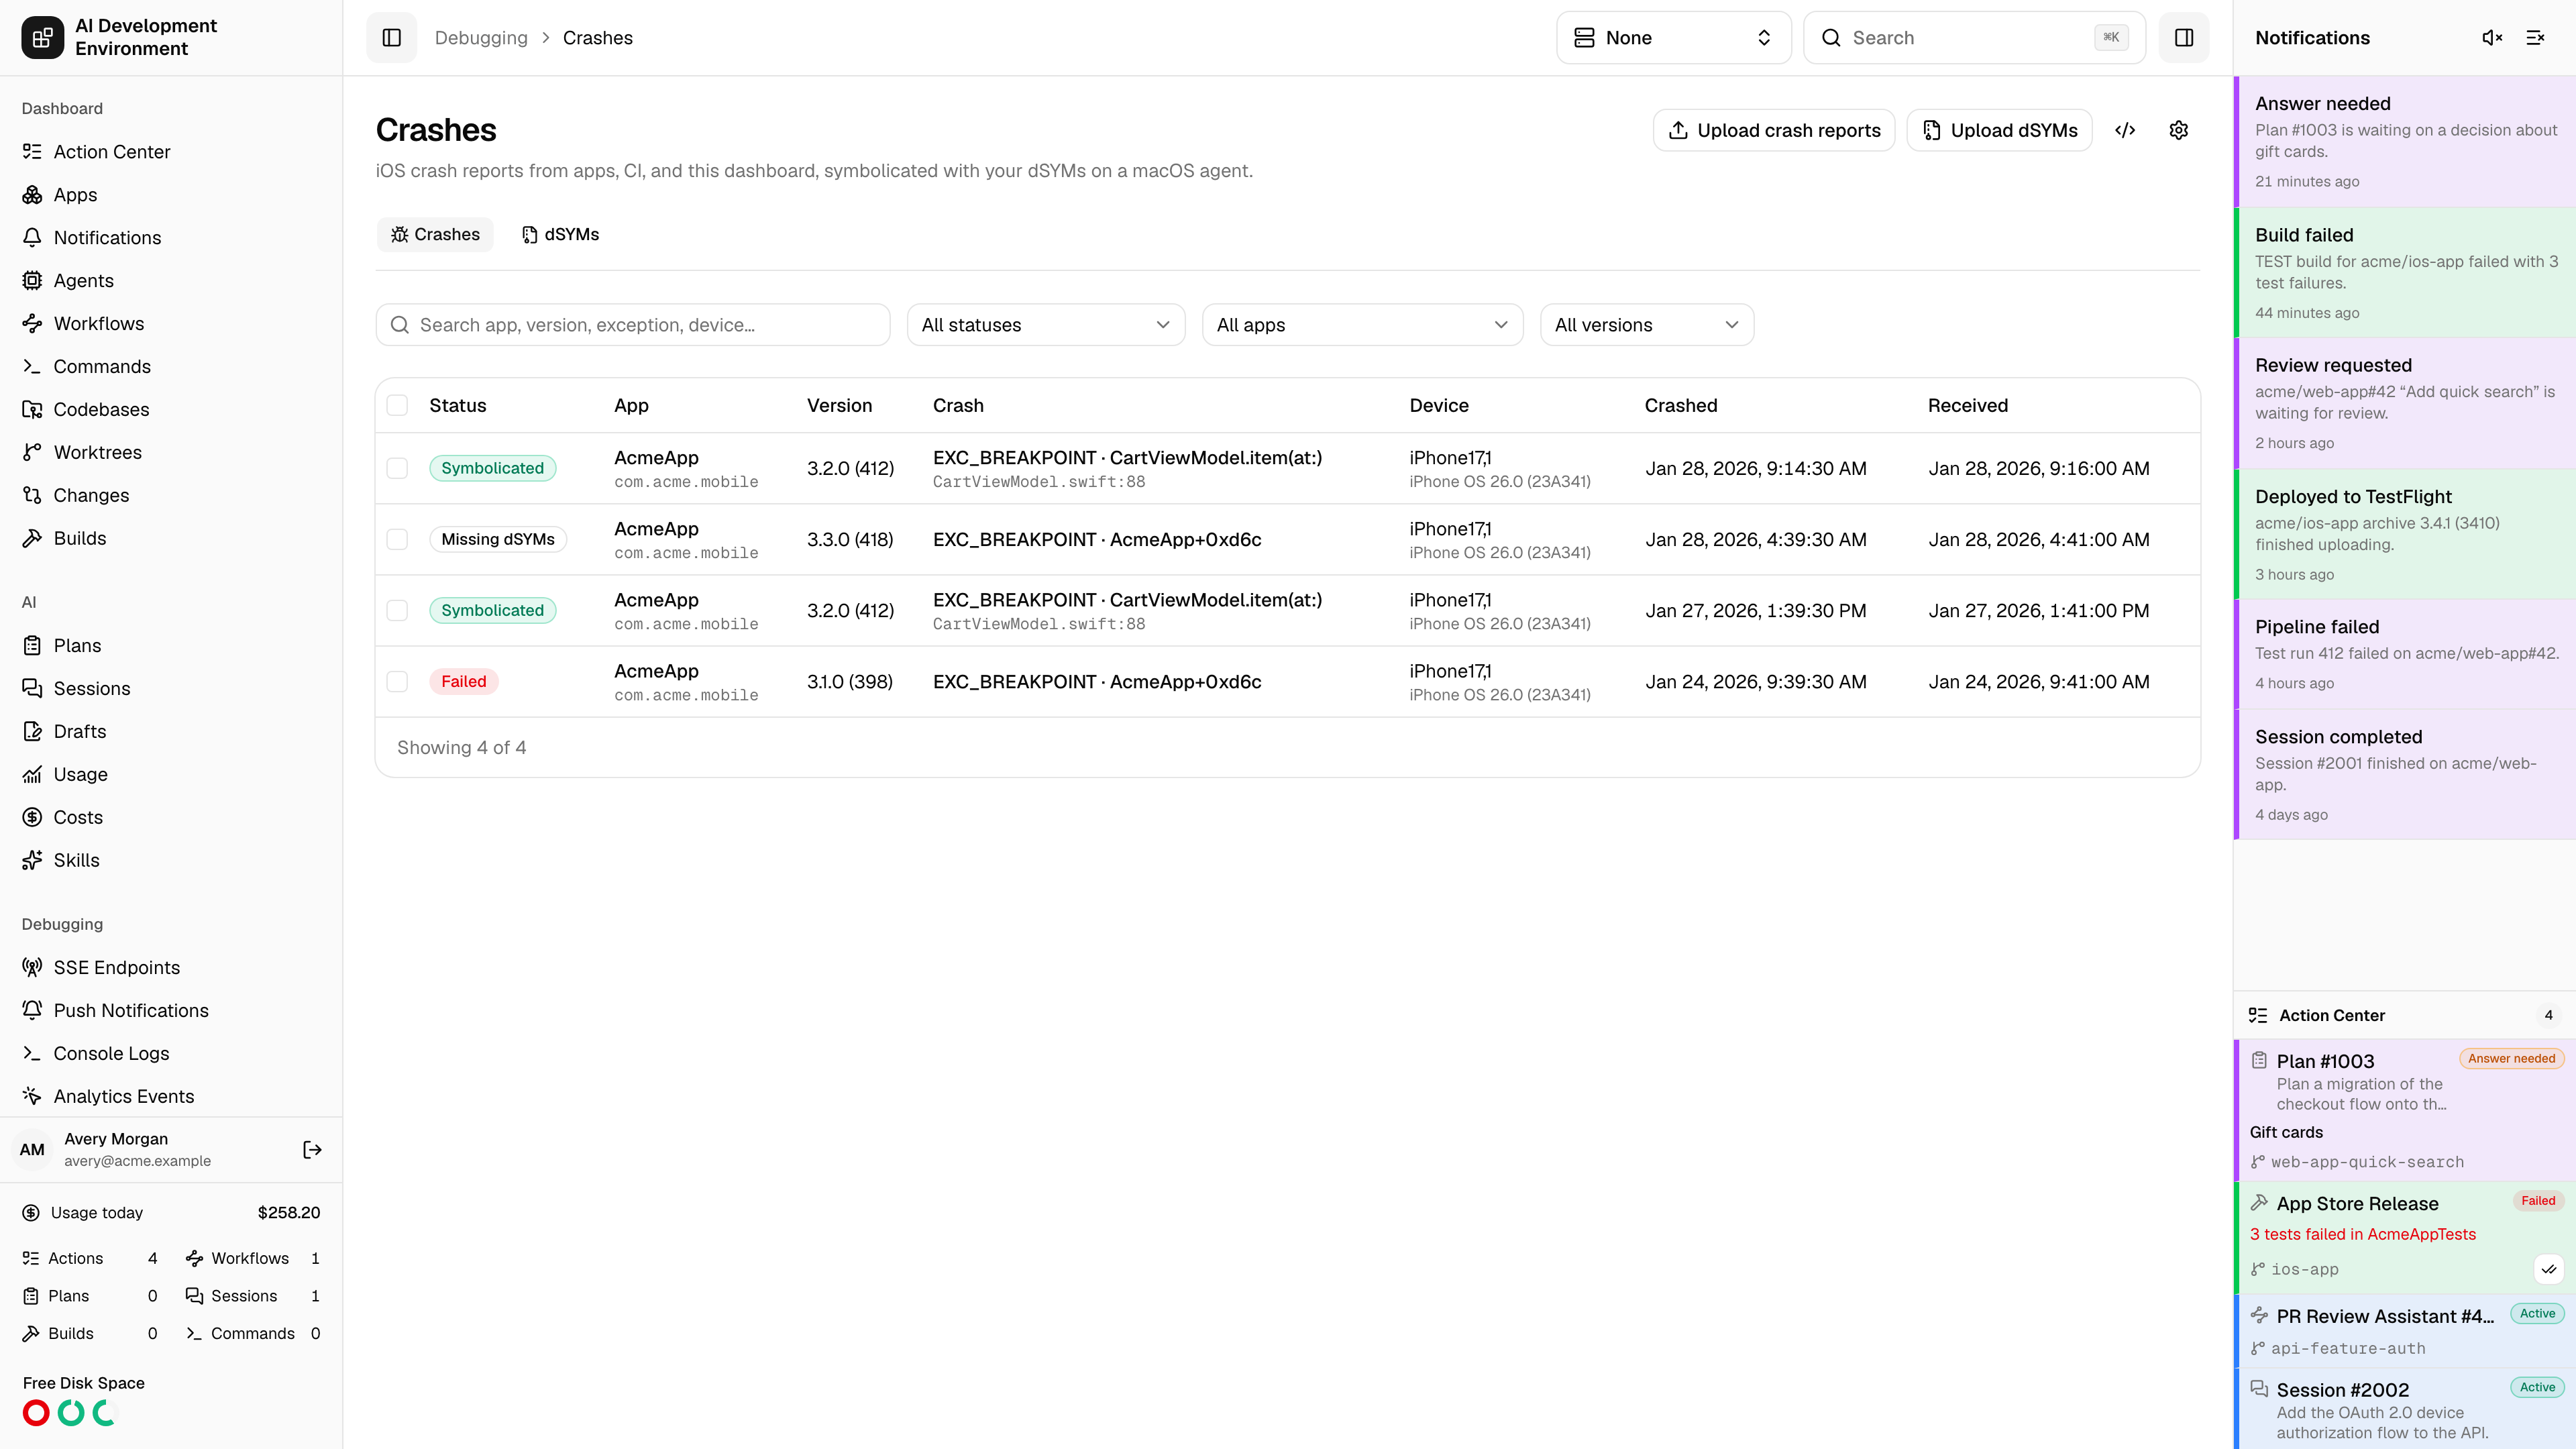Image resolution: width=2576 pixels, height=1449 pixels.
Task: Open the Debugging breadcrumb link
Action: (x=481, y=37)
